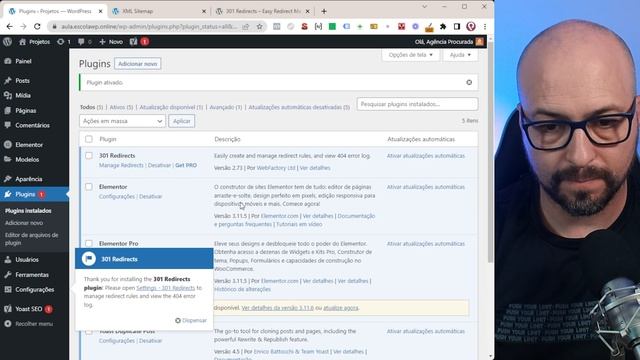Open Adicionar novo submenu under Plugins
Viewport: 640px width, 360px height.
click(24, 223)
